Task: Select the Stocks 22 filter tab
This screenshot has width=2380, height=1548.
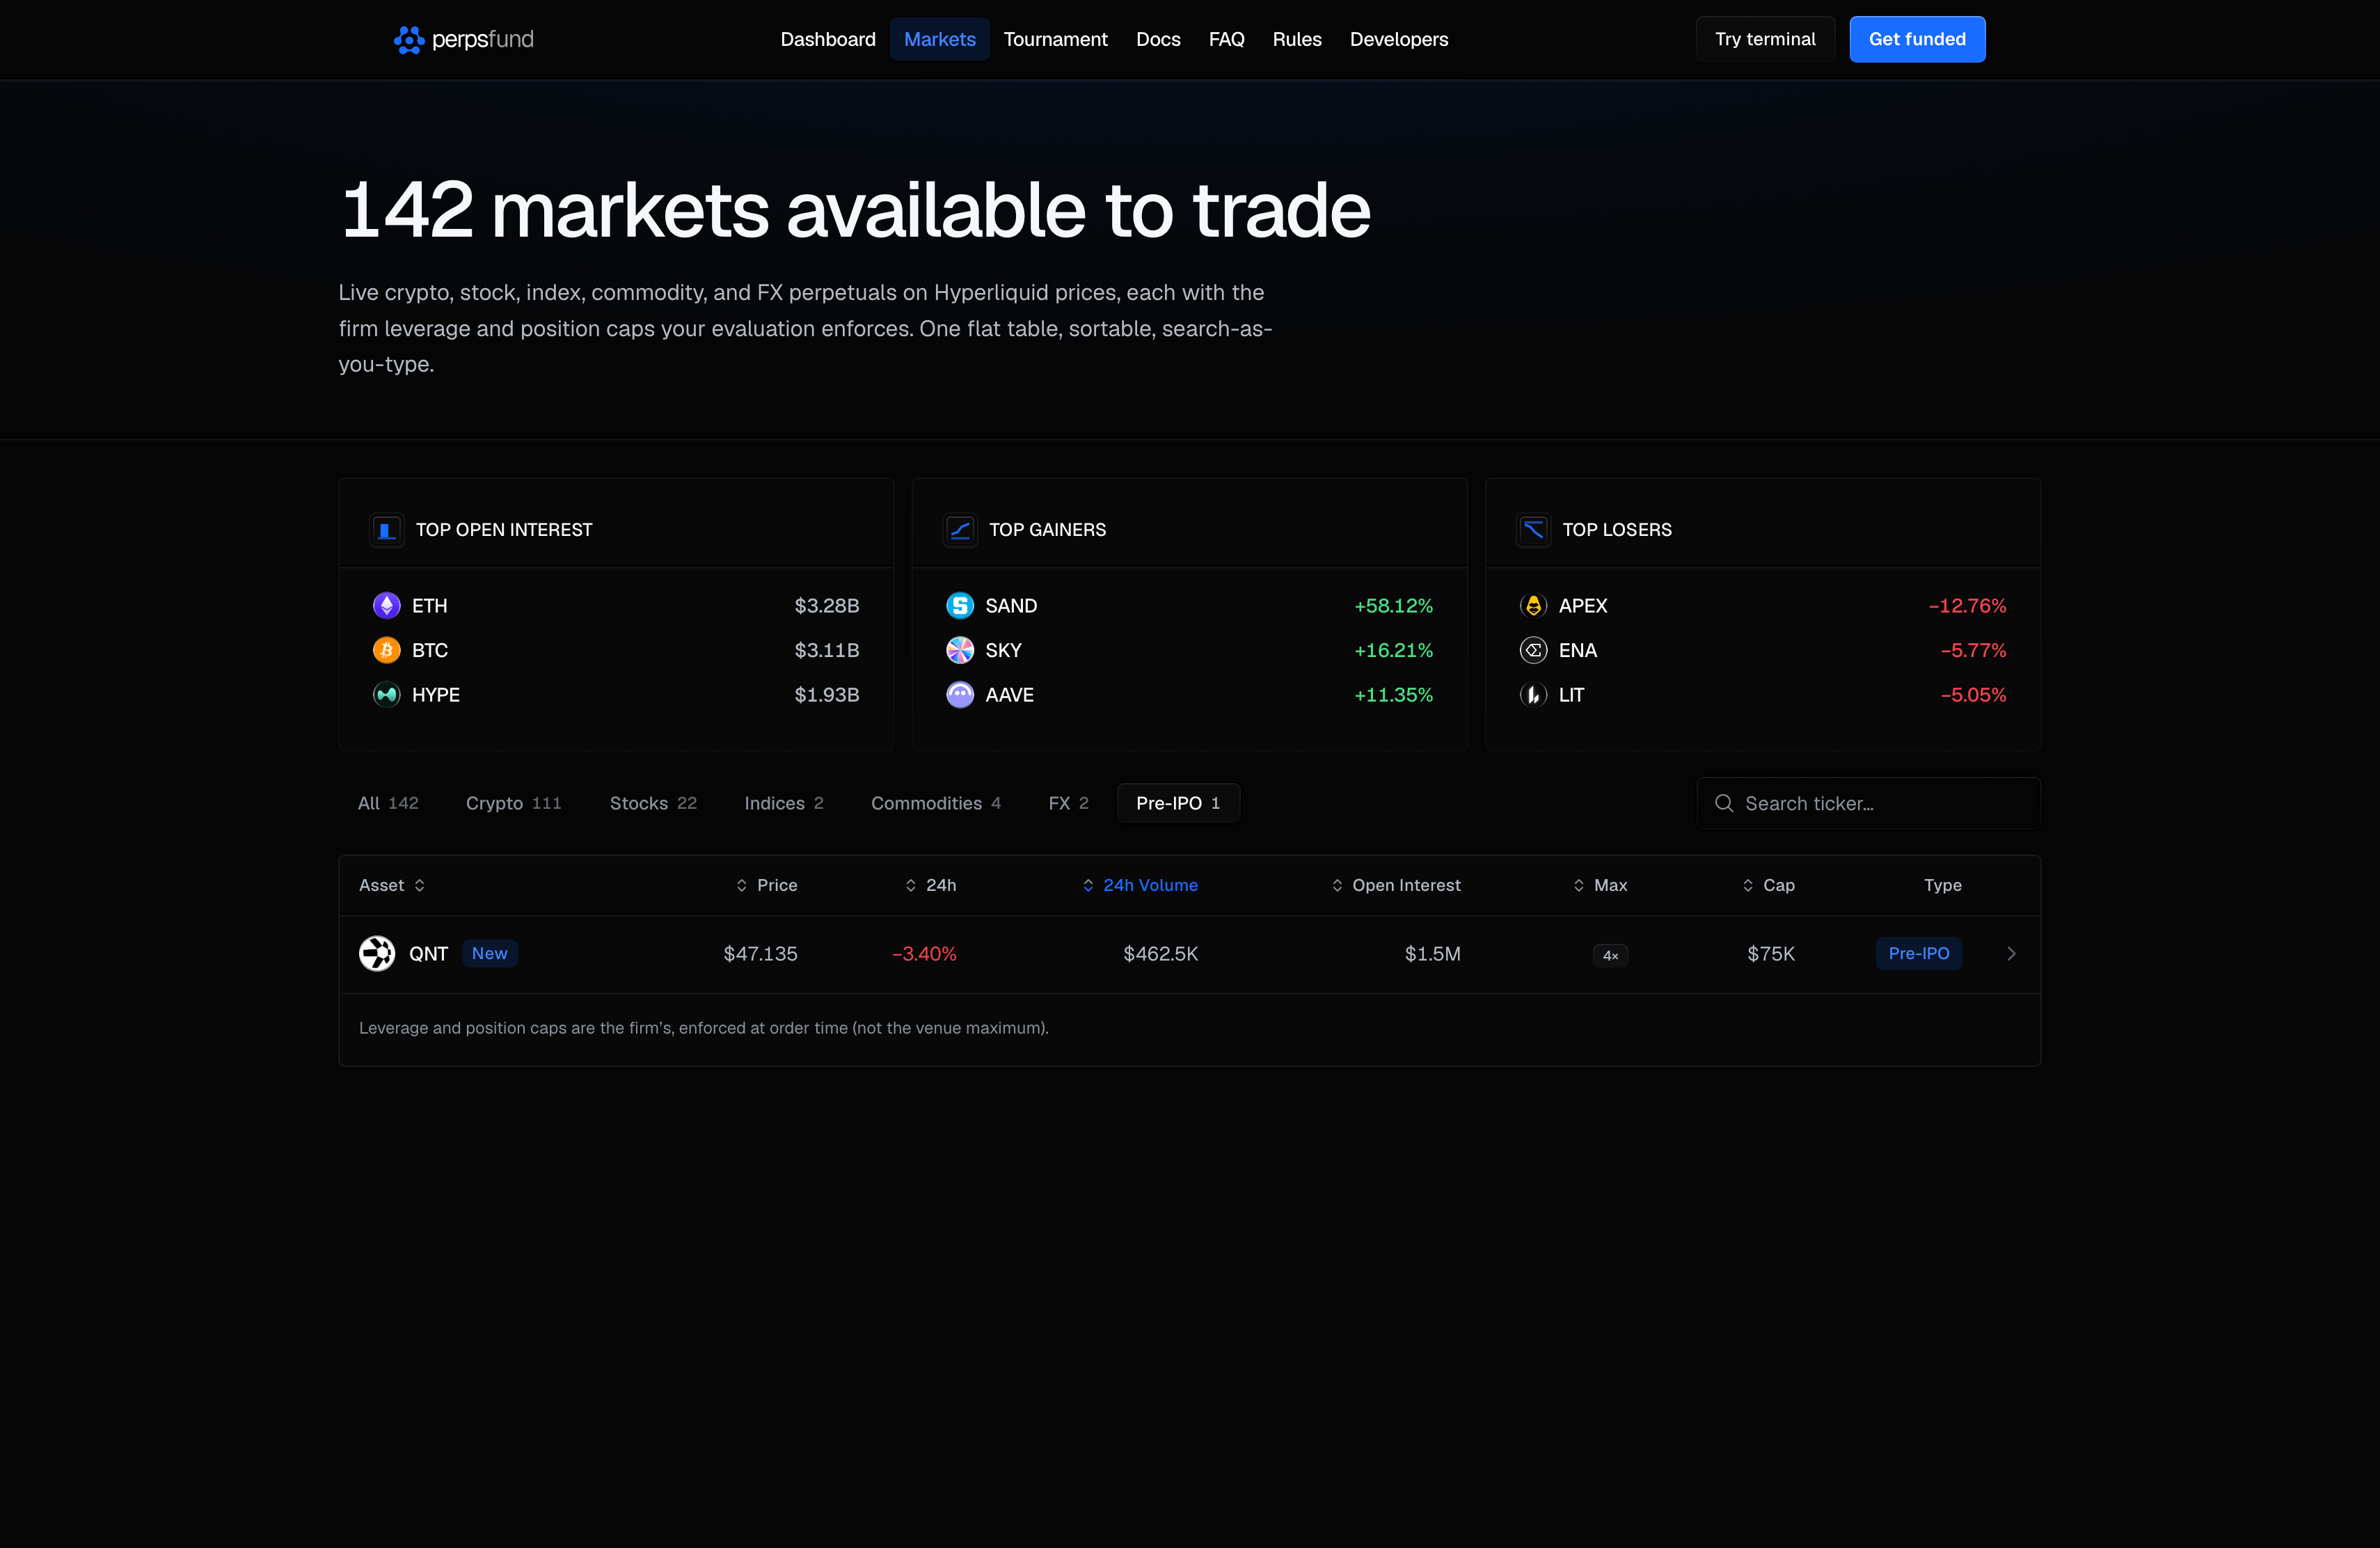Action: point(653,803)
